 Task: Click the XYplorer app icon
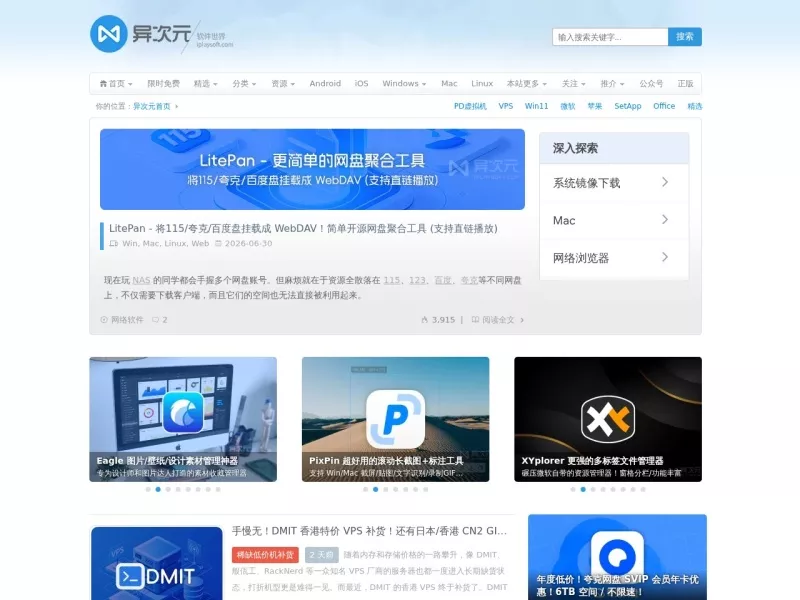[x=608, y=419]
